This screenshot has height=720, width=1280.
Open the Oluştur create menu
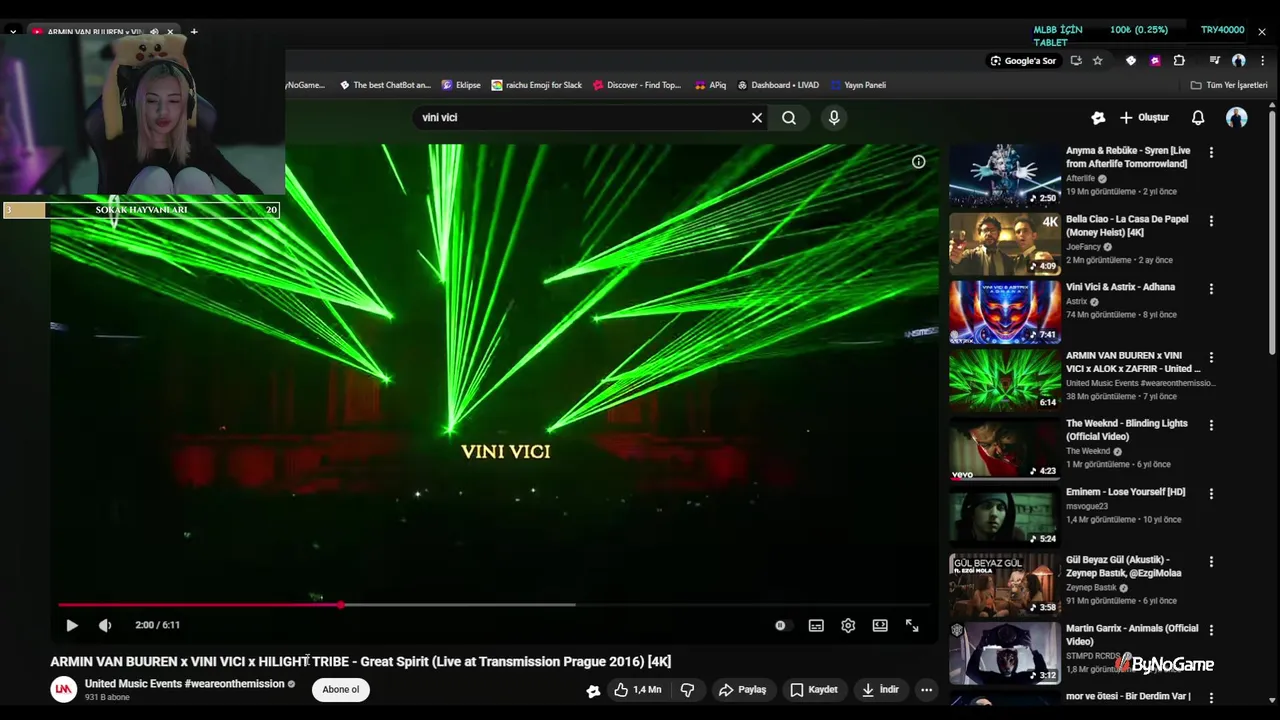tap(1144, 118)
